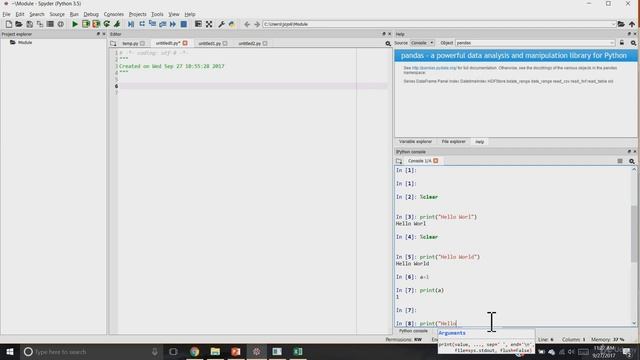640x360 pixels.
Task: Run the current cell
Action: (x=85, y=24)
